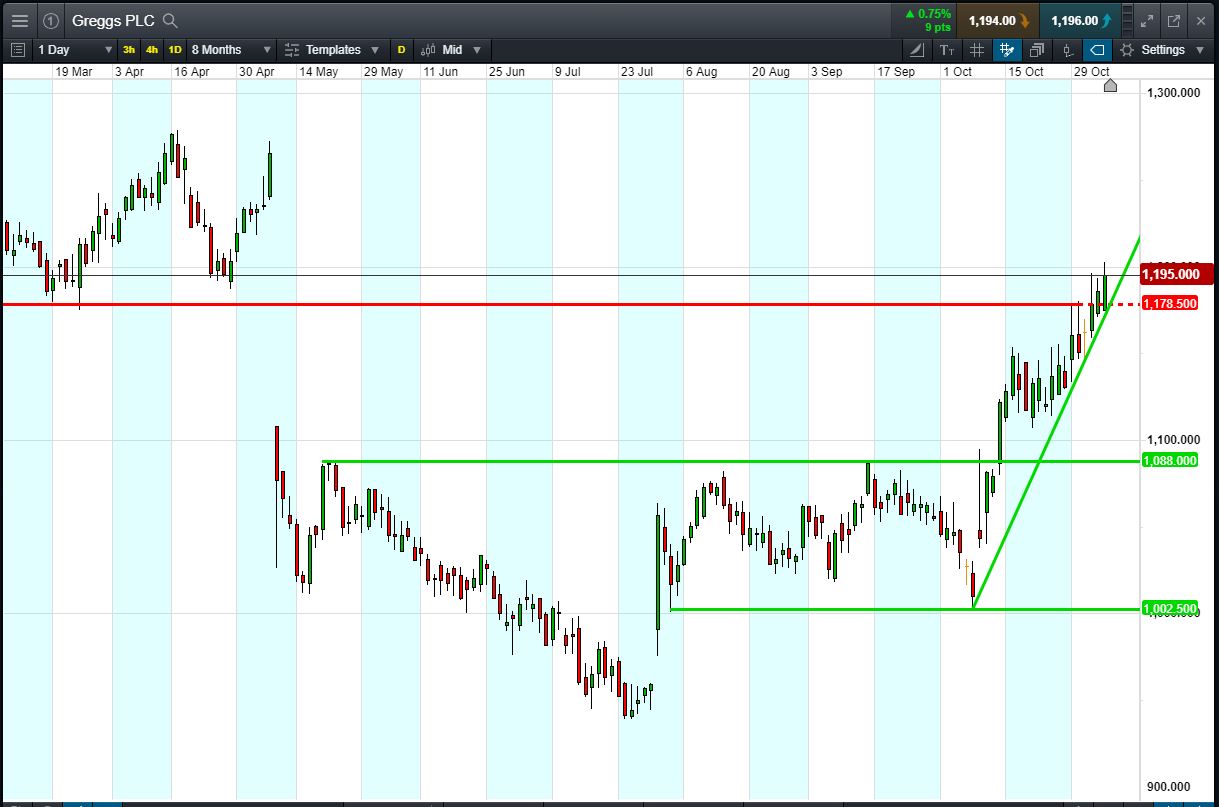Viewport: 1219px width, 807px height.
Task: Toggle the price label tag icon
Action: click(1097, 49)
